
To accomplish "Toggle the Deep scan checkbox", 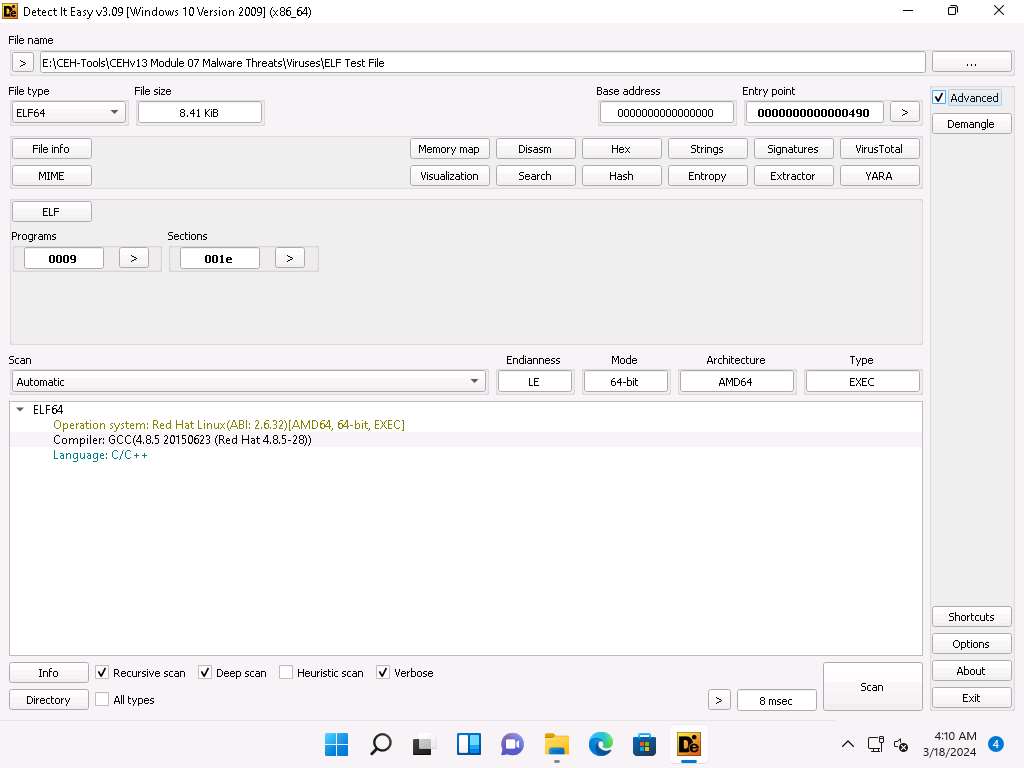I will pyautogui.click(x=205, y=673).
